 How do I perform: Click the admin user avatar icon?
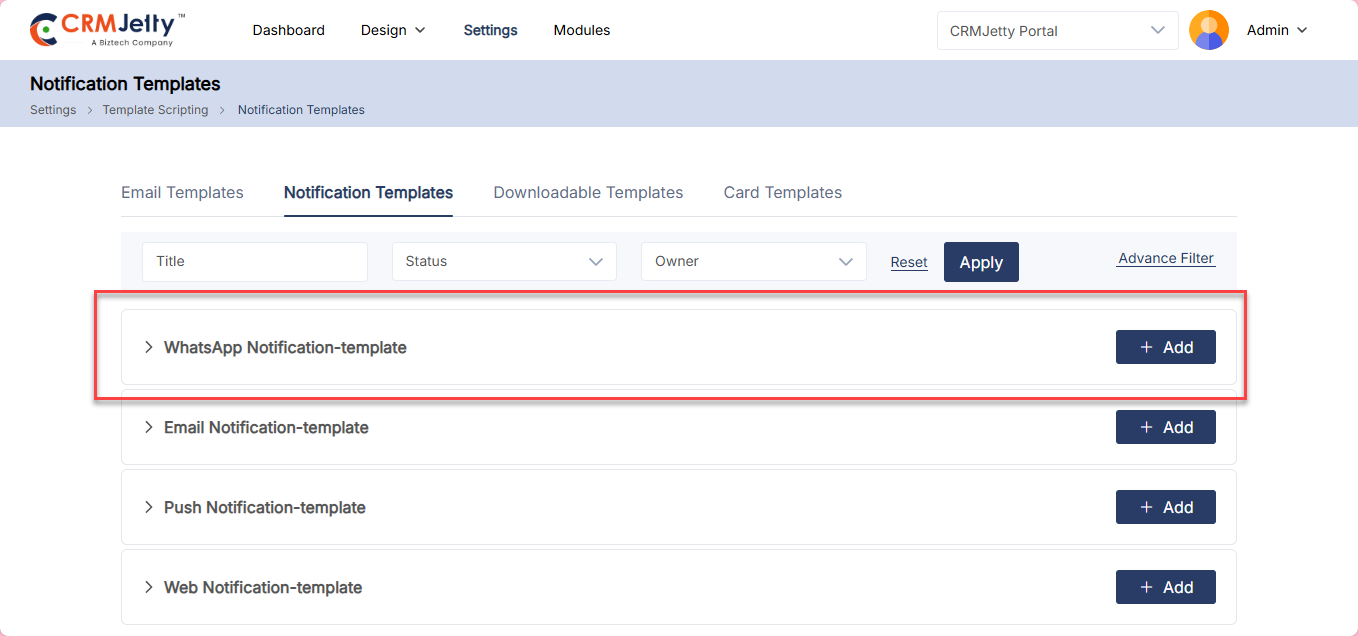(1208, 30)
